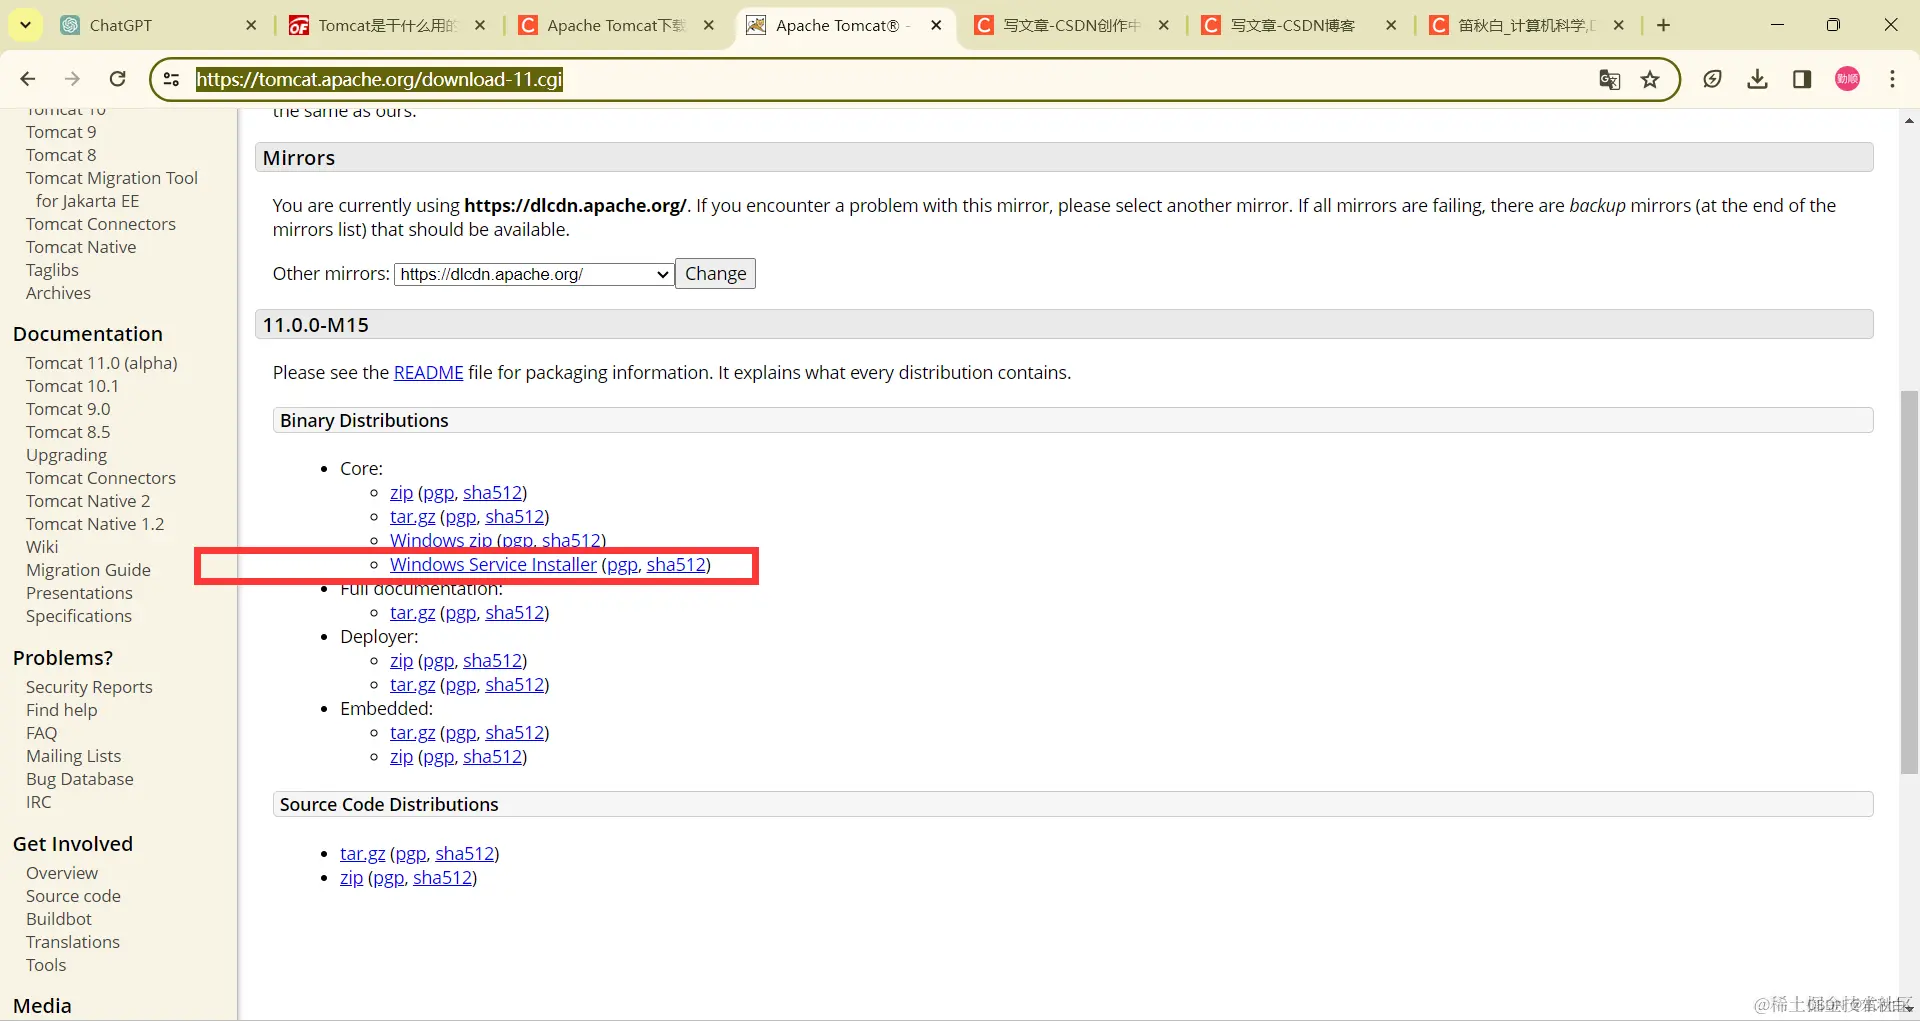This screenshot has width=1920, height=1021.
Task: Close the active Apache Tomcat® tab
Action: tap(936, 25)
